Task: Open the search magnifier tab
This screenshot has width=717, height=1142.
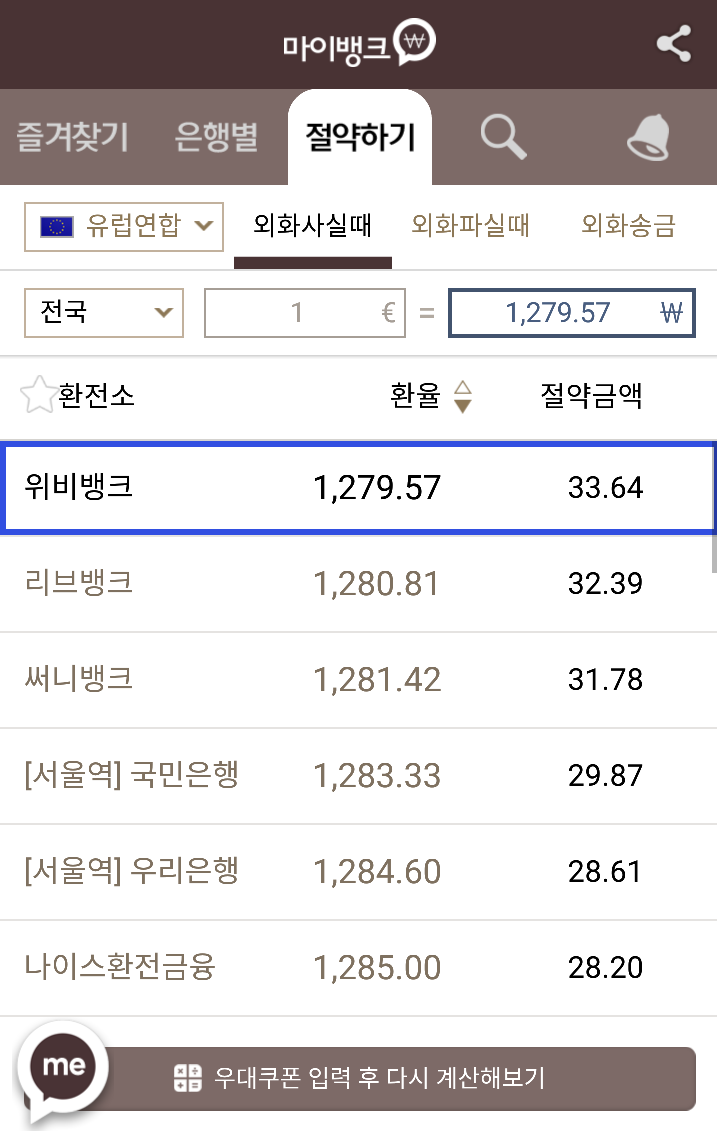Action: (504, 137)
